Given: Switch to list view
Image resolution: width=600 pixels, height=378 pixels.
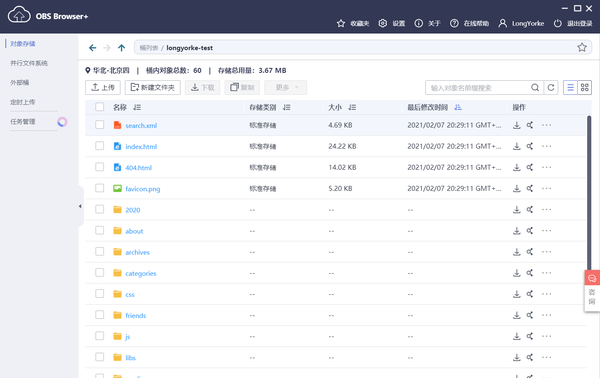Looking at the screenshot, I should pos(570,88).
